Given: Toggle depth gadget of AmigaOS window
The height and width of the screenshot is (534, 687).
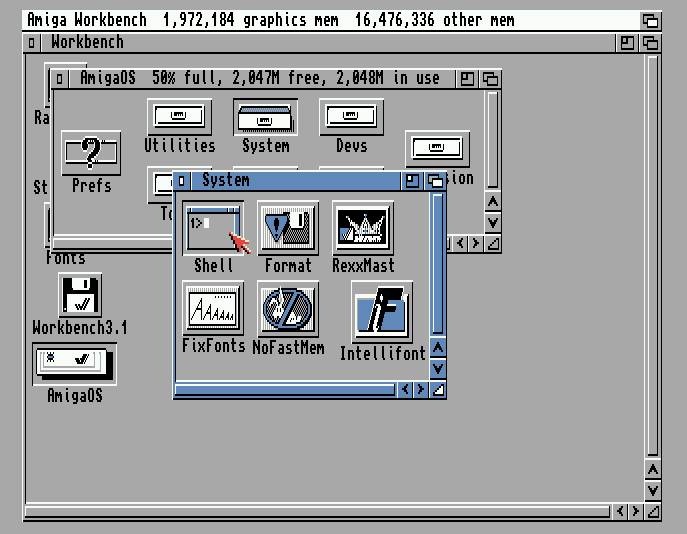Looking at the screenshot, I should point(491,78).
